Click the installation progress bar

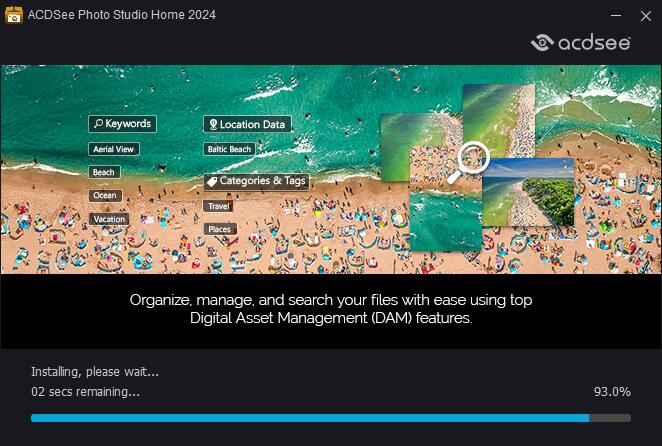331,418
